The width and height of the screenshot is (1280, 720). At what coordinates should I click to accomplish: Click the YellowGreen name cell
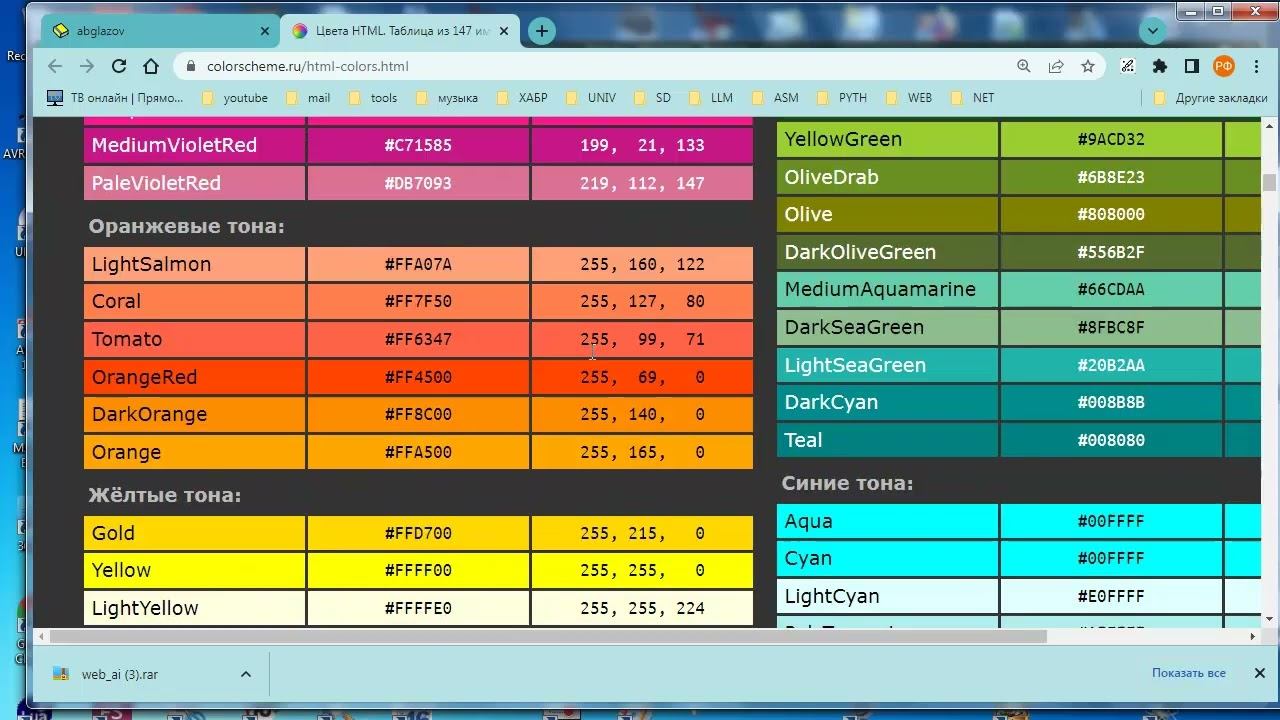point(887,139)
